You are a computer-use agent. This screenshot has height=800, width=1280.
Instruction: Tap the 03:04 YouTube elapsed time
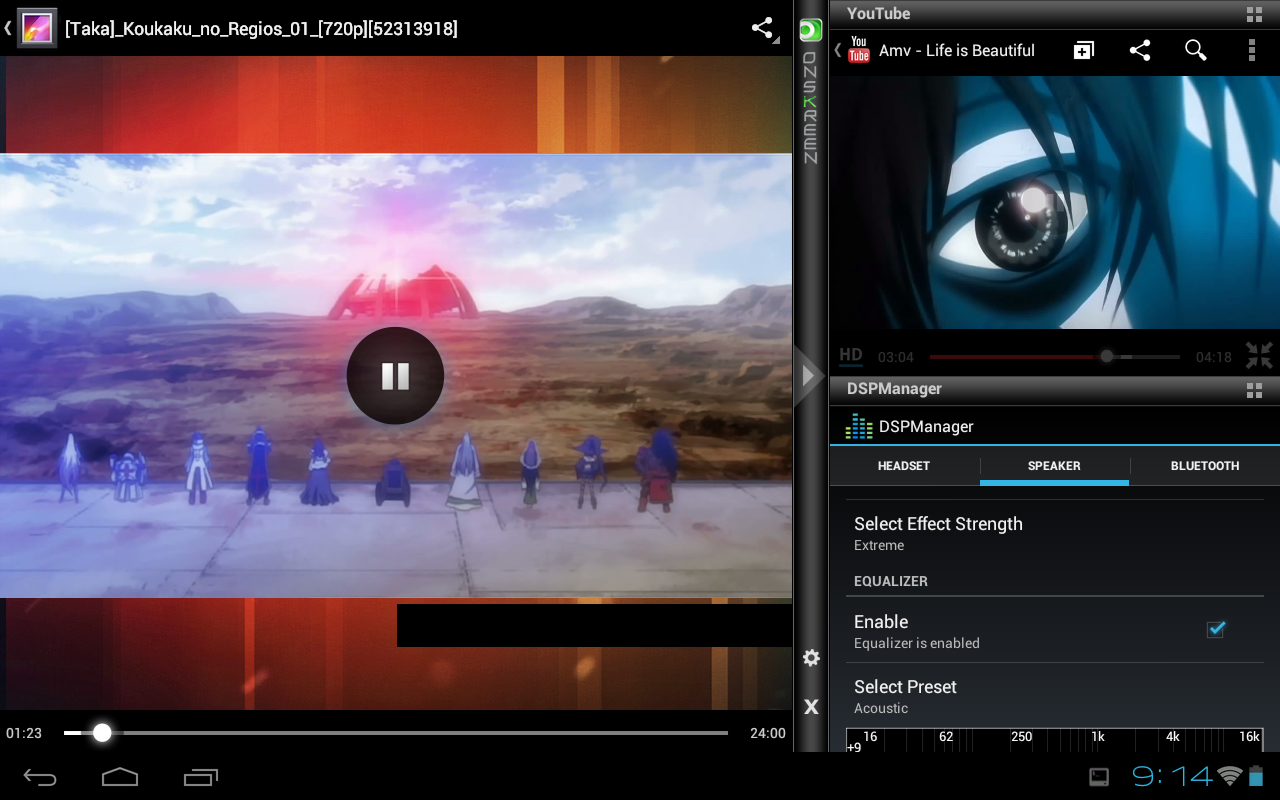896,357
